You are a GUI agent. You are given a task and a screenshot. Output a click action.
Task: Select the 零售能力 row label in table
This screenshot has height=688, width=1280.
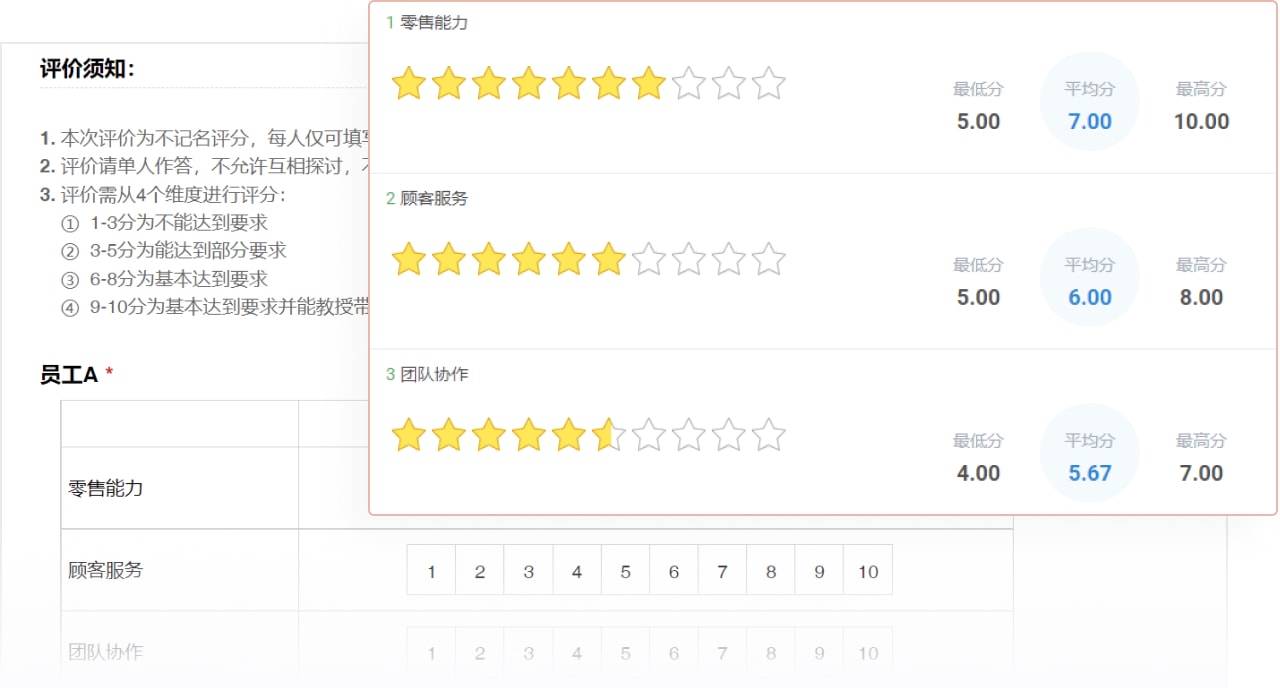point(105,489)
